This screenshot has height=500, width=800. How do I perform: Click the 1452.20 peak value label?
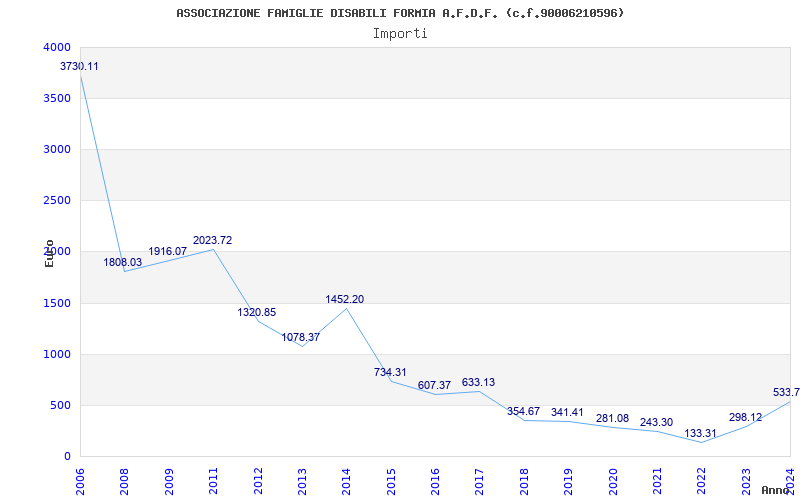click(345, 299)
